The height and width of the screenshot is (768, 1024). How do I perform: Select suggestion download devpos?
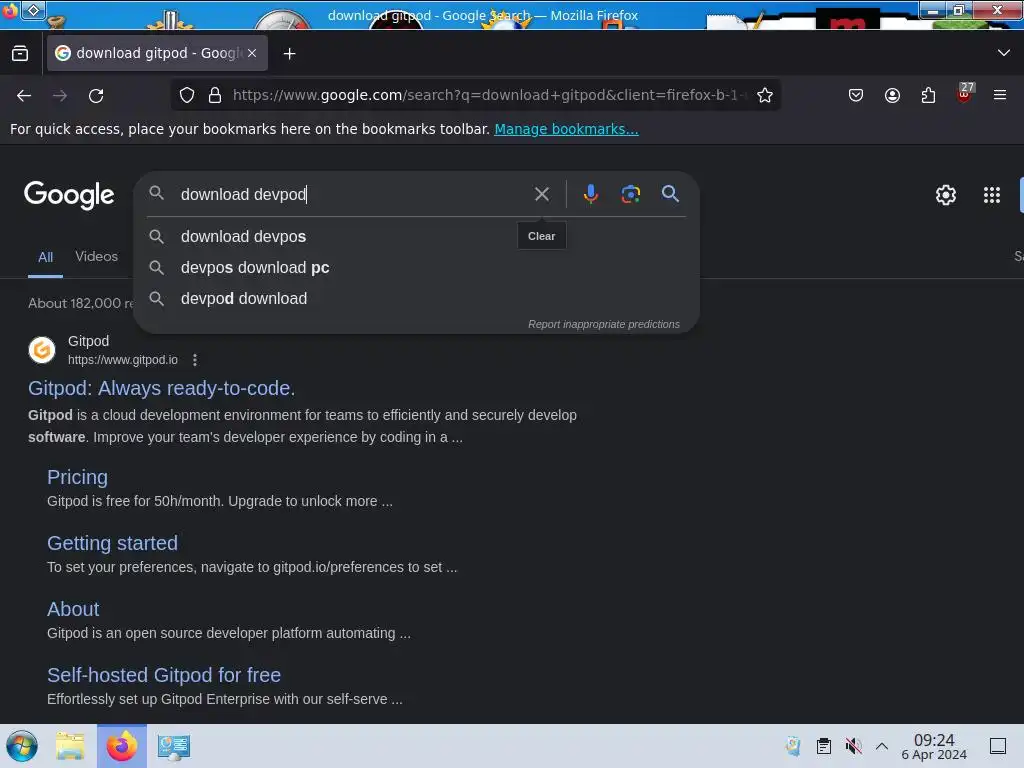point(416,236)
